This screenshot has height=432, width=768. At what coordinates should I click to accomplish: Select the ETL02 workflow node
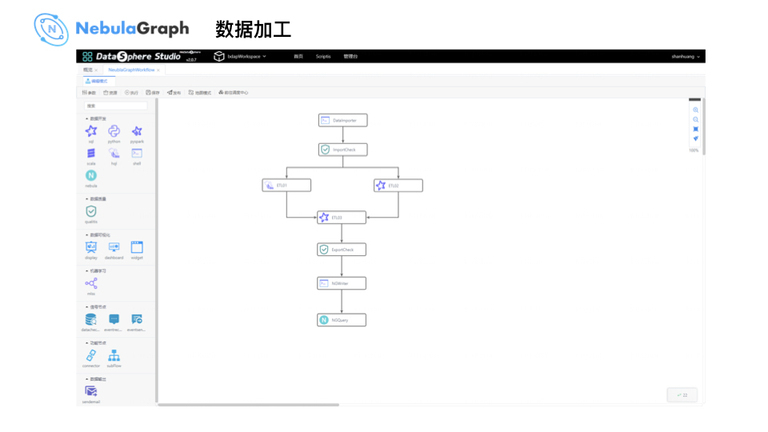coord(398,186)
